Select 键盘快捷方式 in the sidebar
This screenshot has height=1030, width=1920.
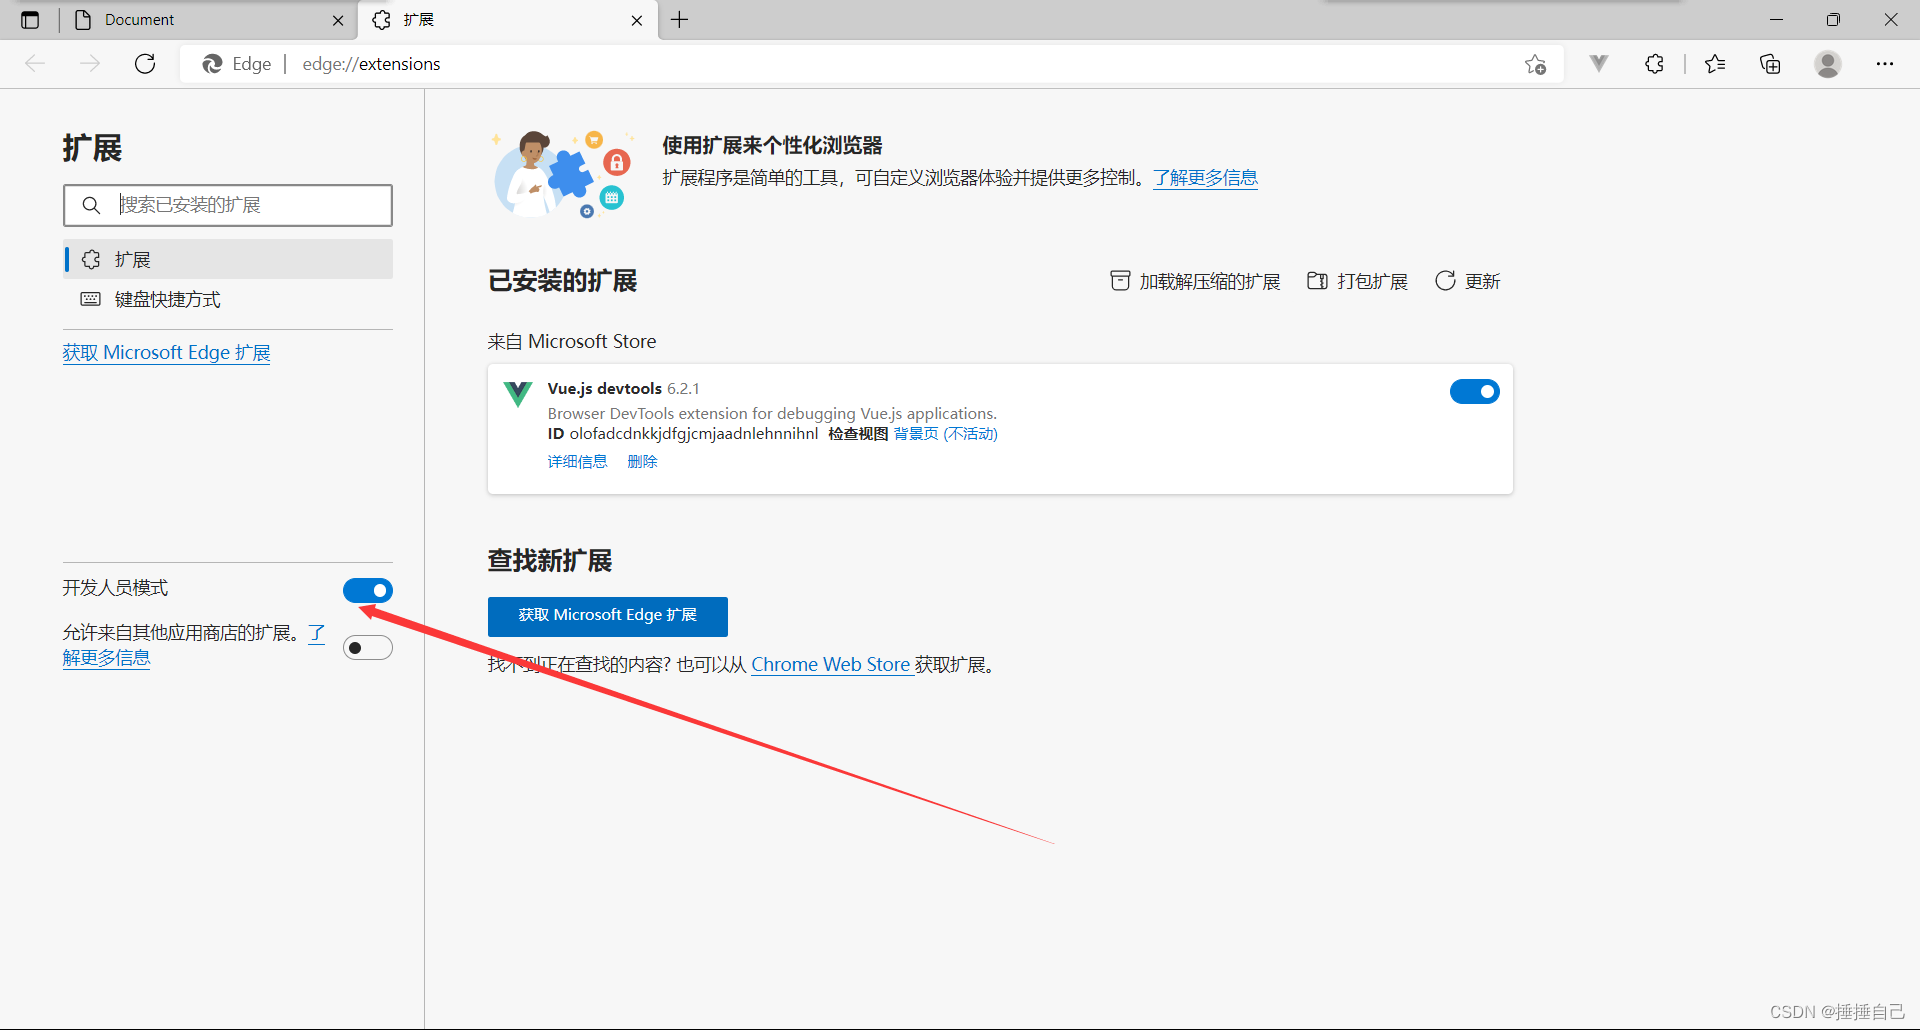pos(228,299)
